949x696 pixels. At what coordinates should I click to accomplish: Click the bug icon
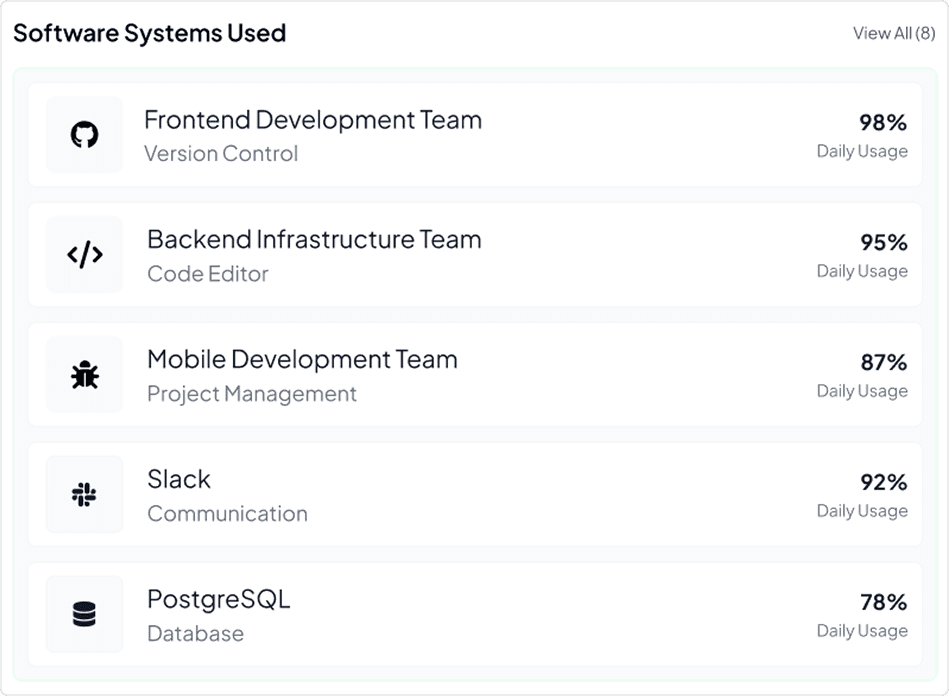85,375
